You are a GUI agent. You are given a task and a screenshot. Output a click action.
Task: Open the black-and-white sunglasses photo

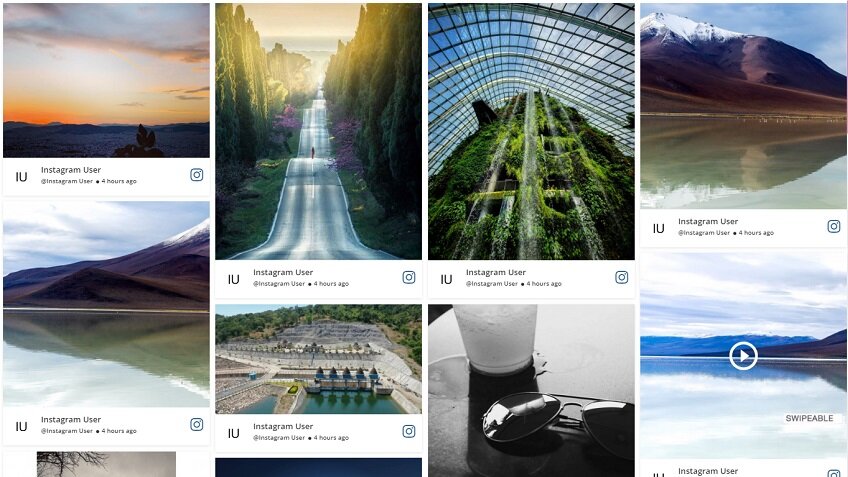coord(531,390)
